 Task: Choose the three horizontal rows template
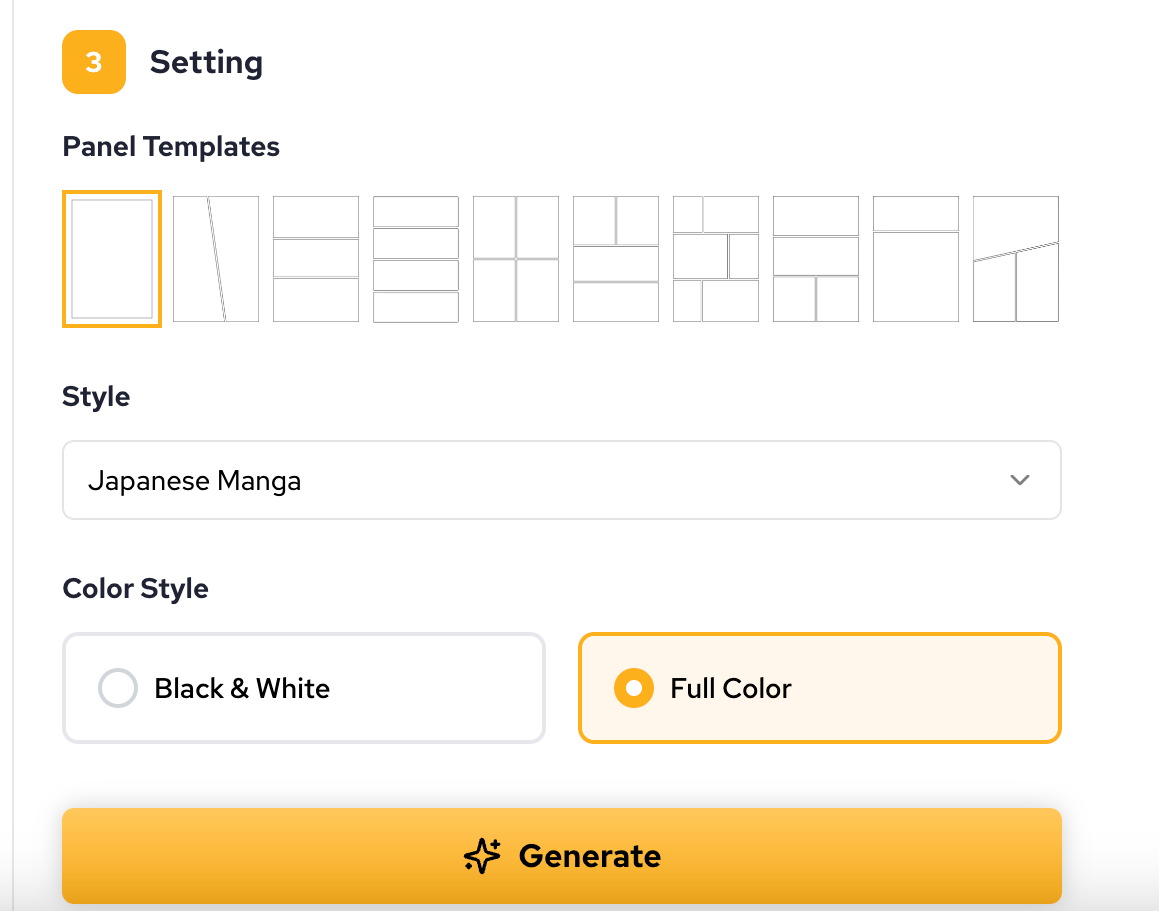316,258
